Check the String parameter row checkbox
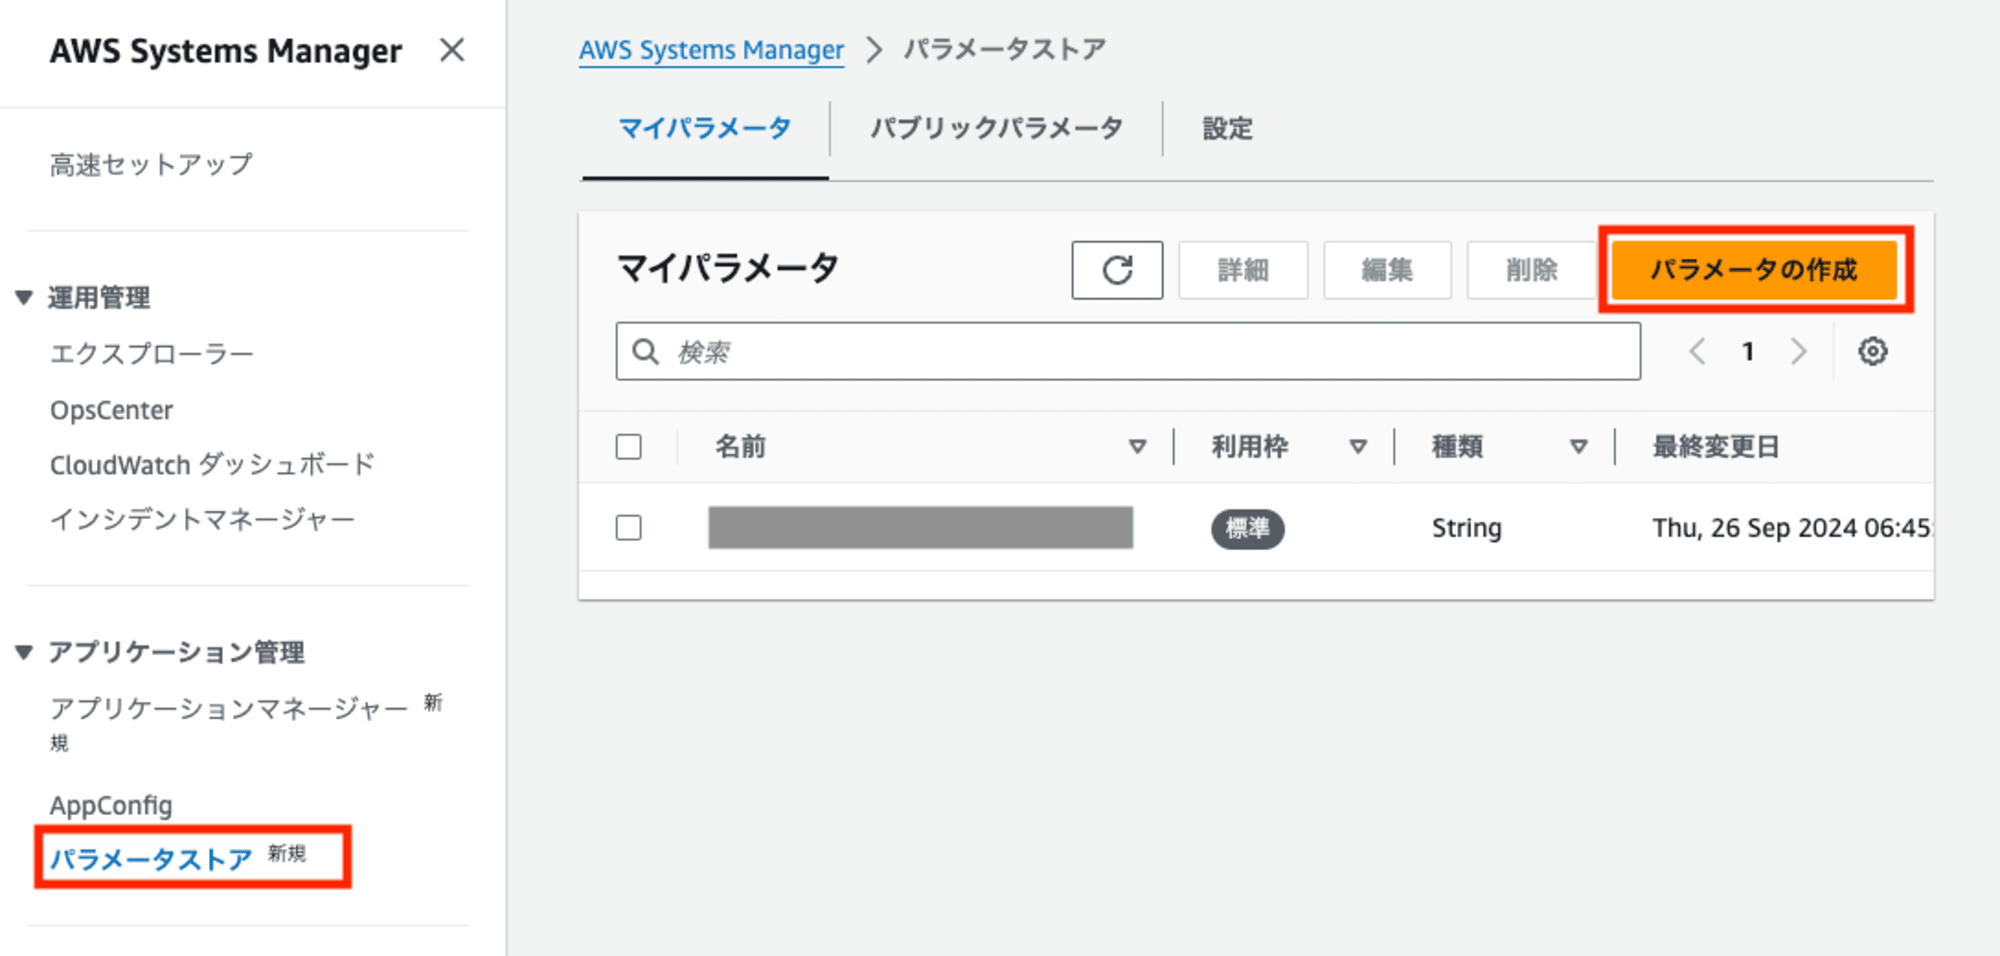The width and height of the screenshot is (2000, 956). 628,528
